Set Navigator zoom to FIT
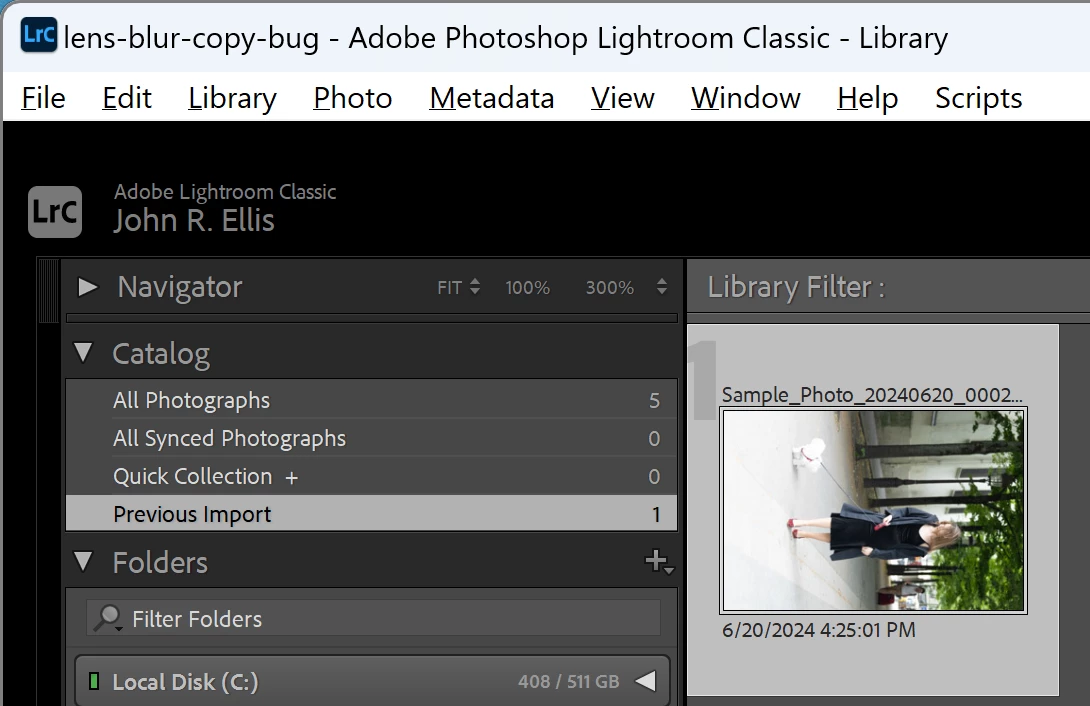The image size is (1090, 706). [x=449, y=288]
